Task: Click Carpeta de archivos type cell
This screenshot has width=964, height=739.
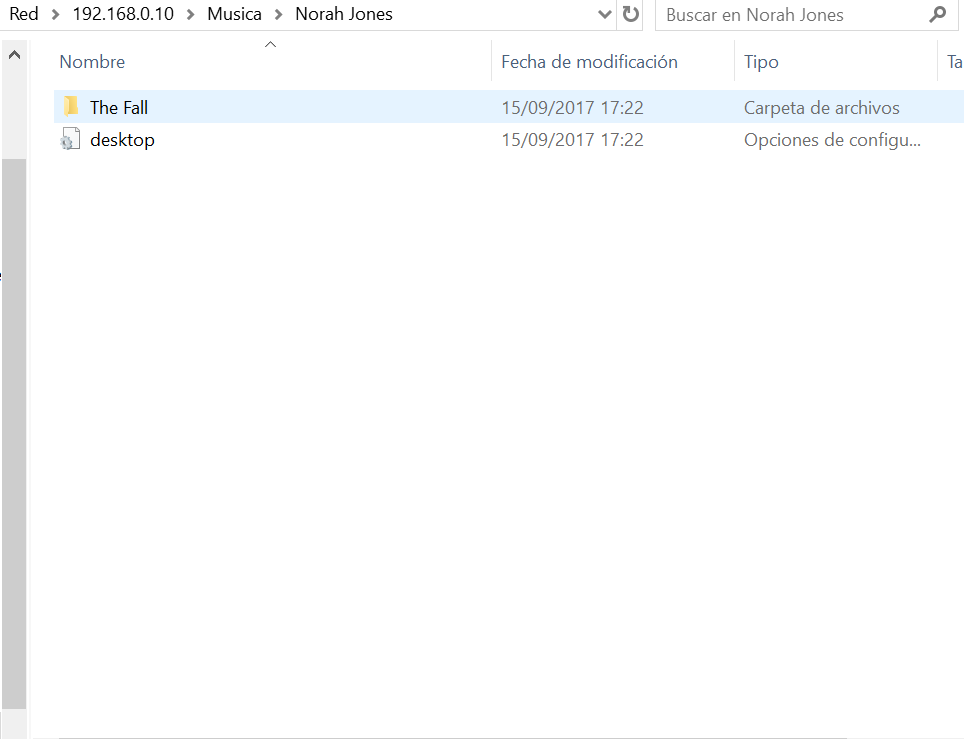Action: tap(821, 108)
